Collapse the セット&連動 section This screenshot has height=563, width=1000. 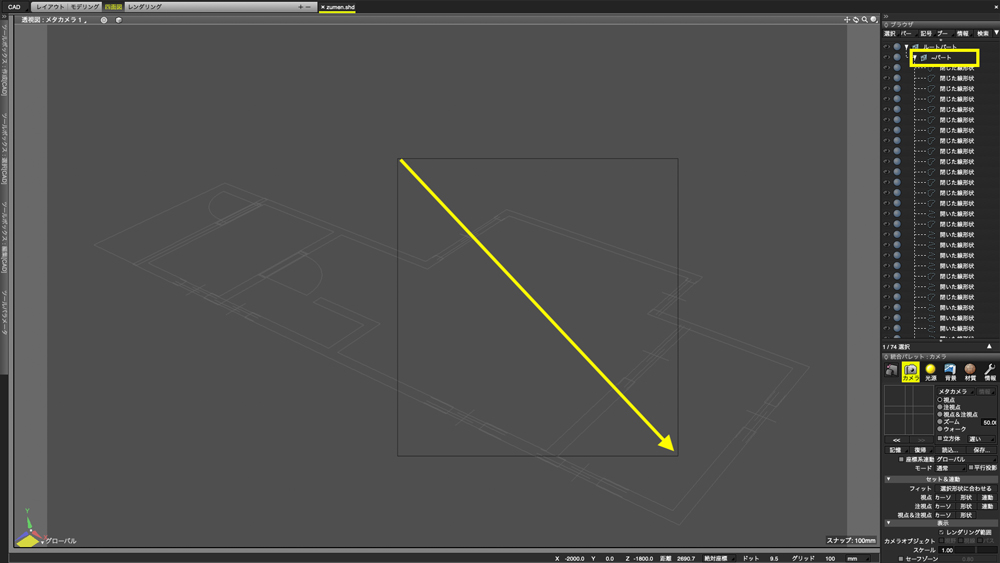pyautogui.click(x=888, y=479)
